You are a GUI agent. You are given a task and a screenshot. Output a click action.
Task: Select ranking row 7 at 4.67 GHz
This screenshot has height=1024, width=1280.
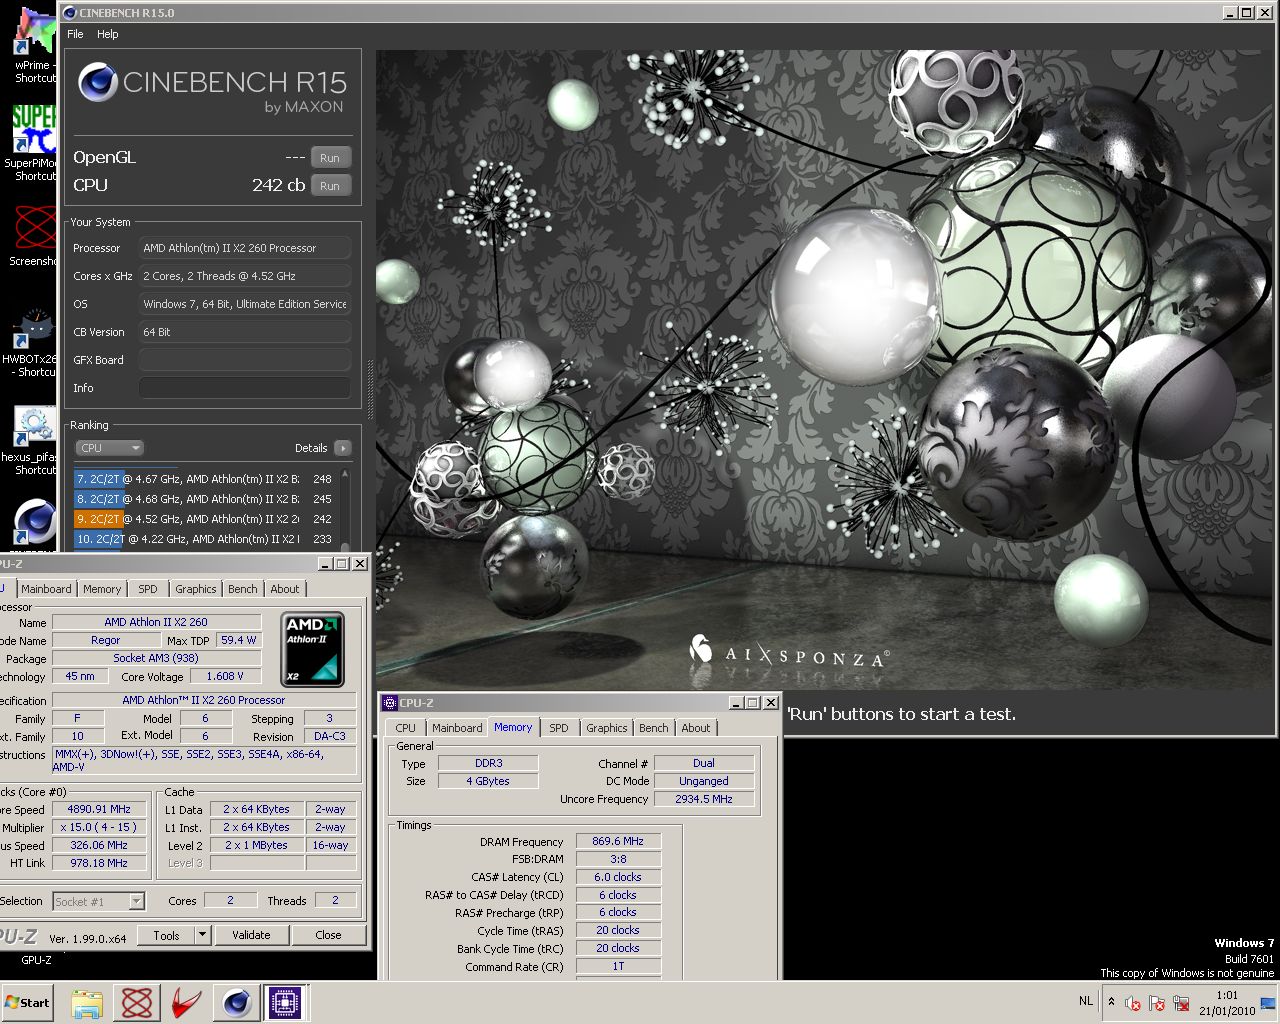click(x=204, y=479)
